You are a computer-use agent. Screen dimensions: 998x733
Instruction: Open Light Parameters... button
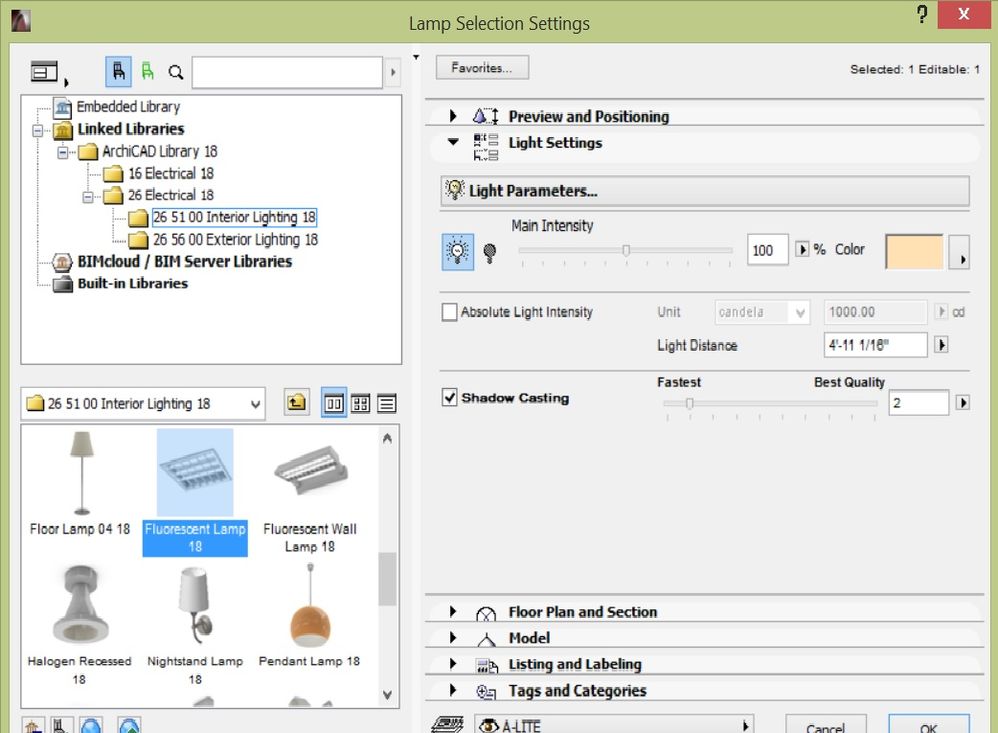tap(705, 191)
